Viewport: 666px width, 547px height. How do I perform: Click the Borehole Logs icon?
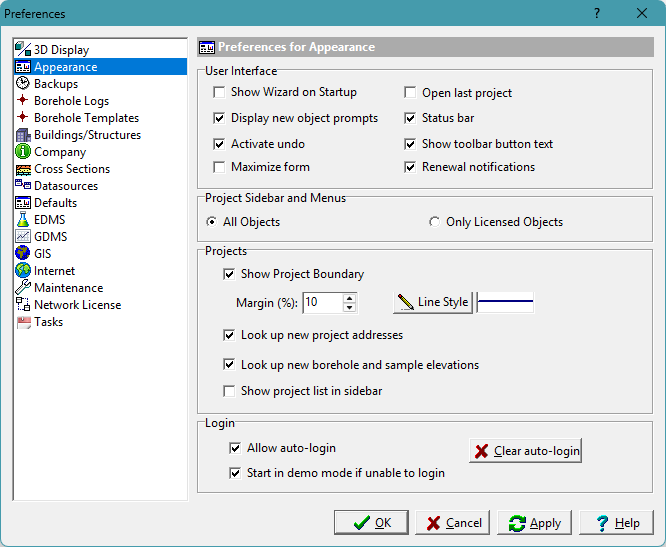point(23,101)
